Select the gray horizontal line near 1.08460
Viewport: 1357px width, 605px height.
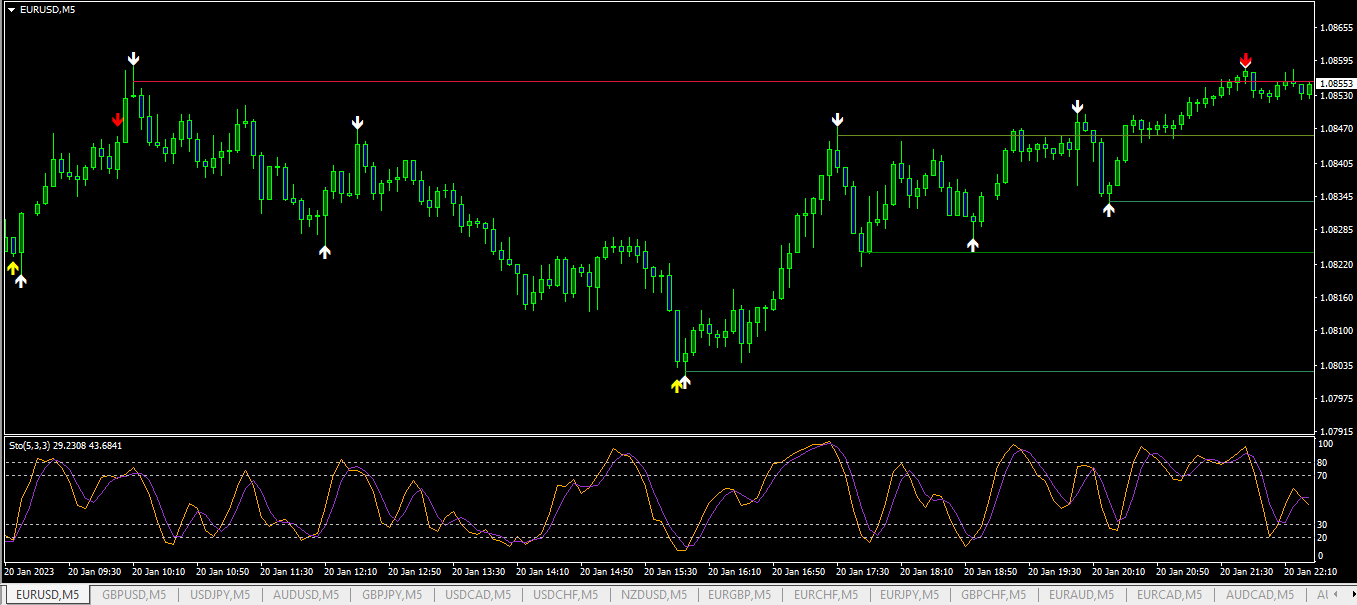coord(1074,135)
